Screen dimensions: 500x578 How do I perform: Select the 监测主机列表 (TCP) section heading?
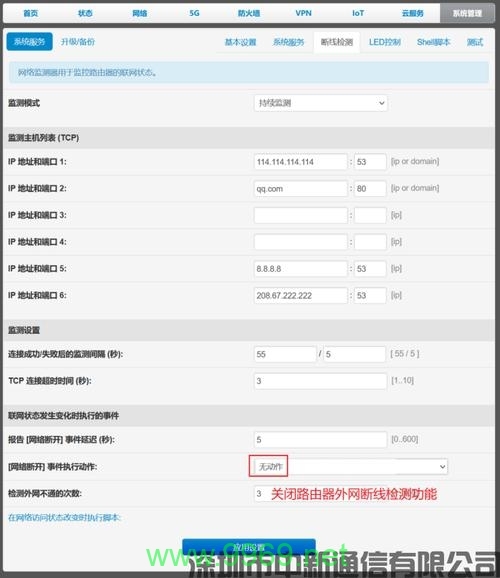pyautogui.click(x=44, y=138)
